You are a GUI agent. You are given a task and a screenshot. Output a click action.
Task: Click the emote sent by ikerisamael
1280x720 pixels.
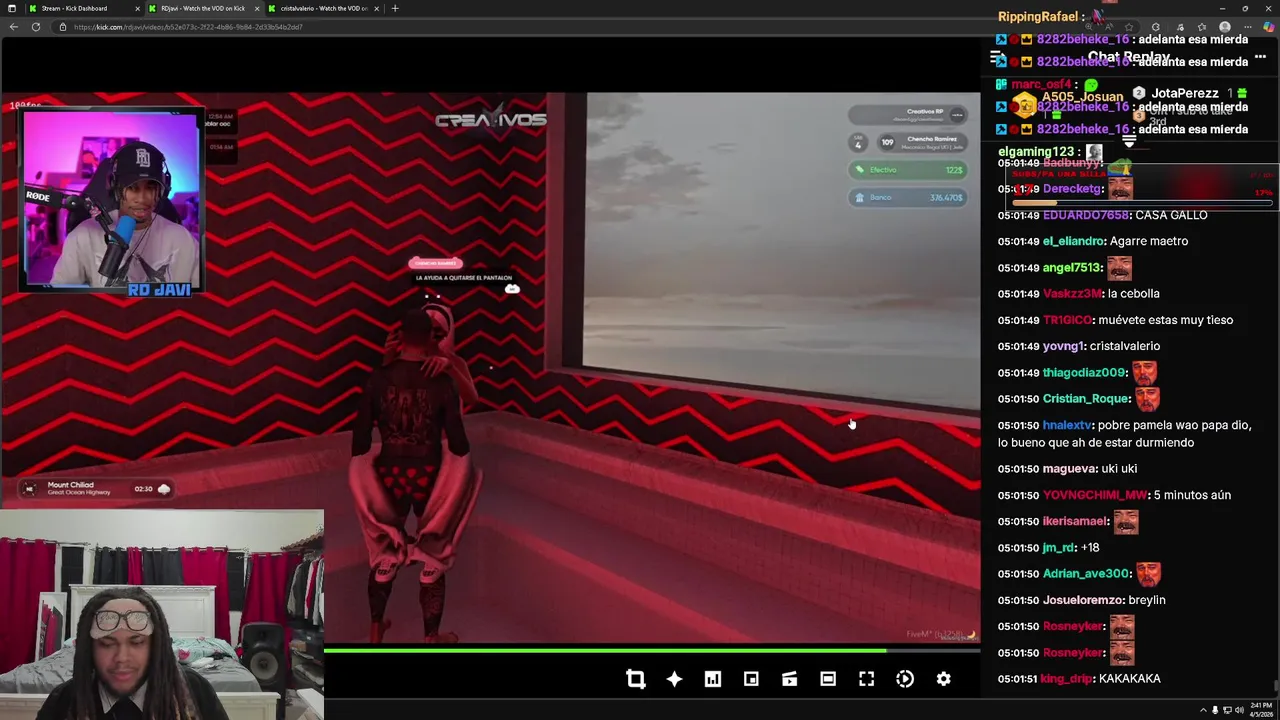tap(1126, 521)
